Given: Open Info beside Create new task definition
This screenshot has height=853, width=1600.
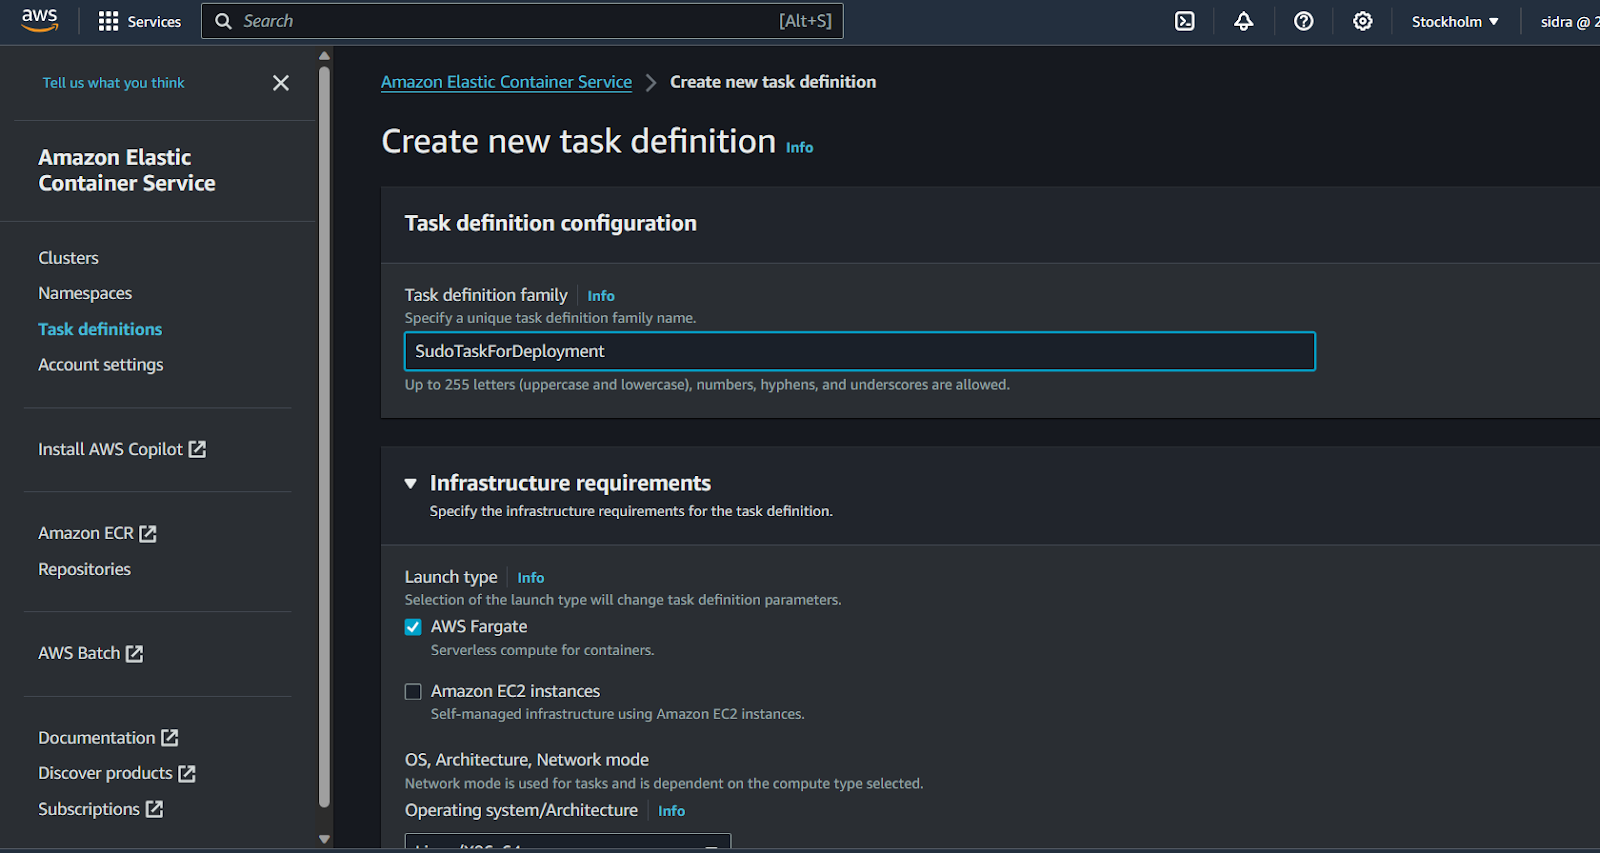Looking at the screenshot, I should [x=799, y=147].
